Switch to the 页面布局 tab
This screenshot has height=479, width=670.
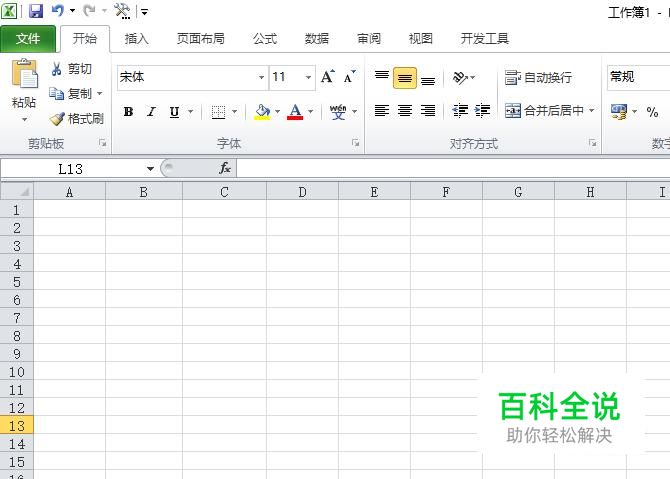click(x=200, y=39)
